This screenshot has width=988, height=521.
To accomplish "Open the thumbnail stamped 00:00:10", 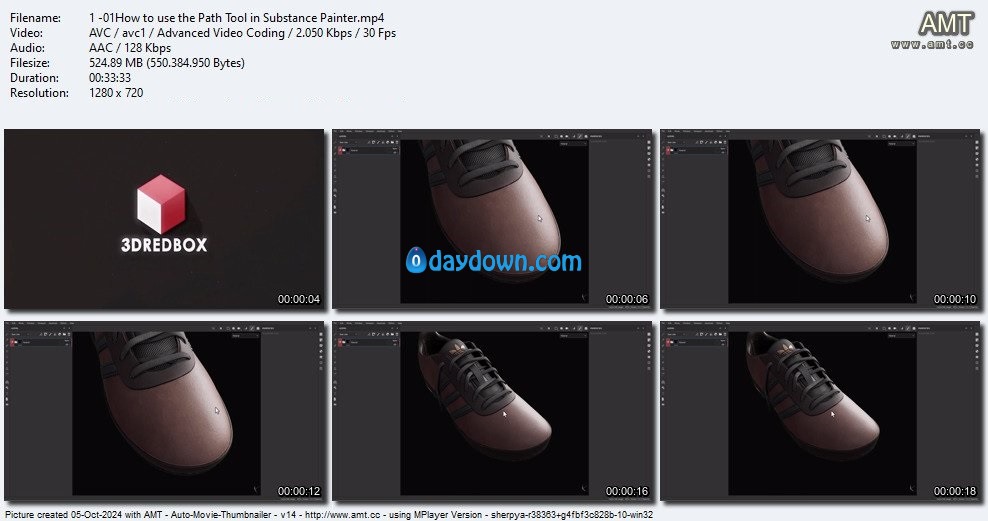I will click(x=820, y=219).
